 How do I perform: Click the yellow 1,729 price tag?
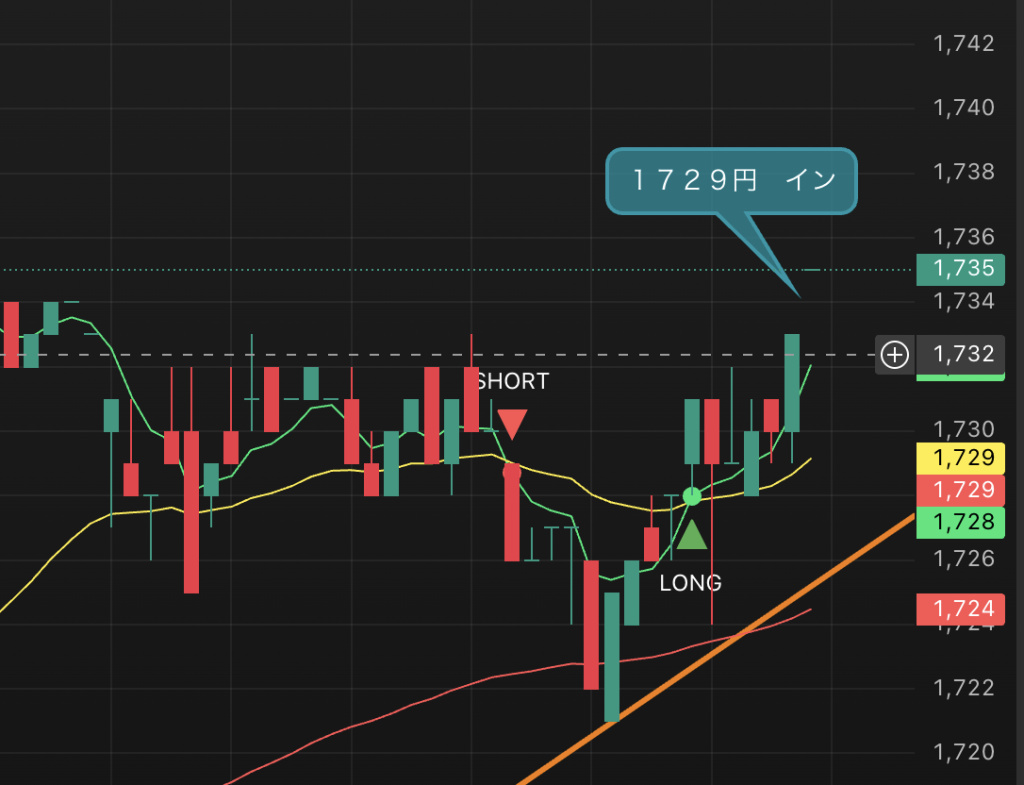click(960, 458)
